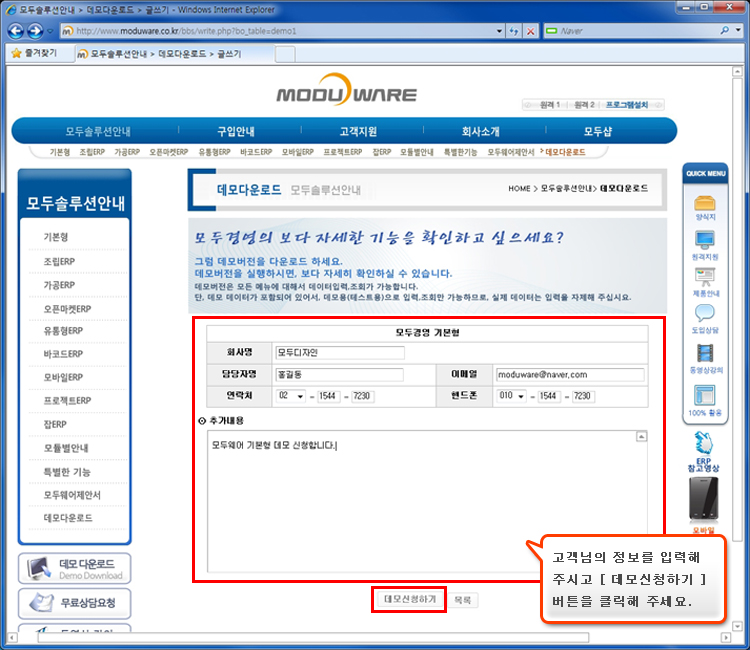Image resolution: width=750 pixels, height=650 pixels.
Task: Open 모두웨어제안서 in the left sidebar
Action: (x=72, y=495)
